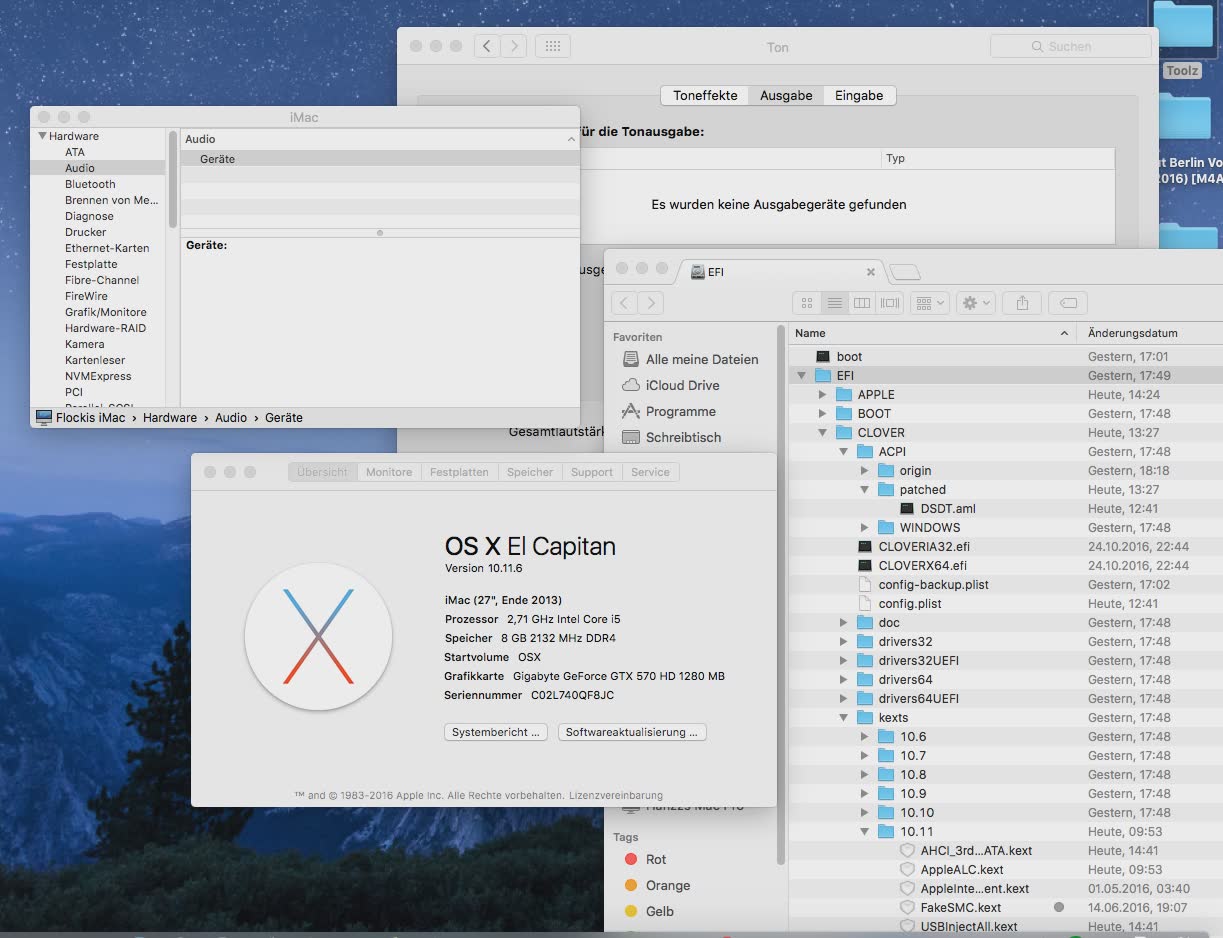
Task: Switch to the Eingabe tab
Action: [x=859, y=96]
